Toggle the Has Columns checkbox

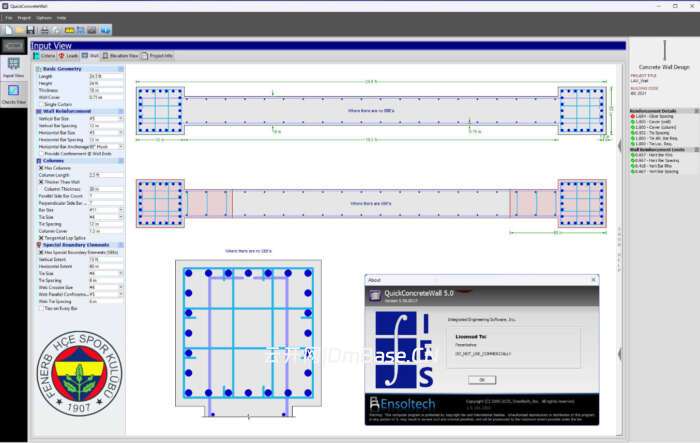tap(41, 168)
